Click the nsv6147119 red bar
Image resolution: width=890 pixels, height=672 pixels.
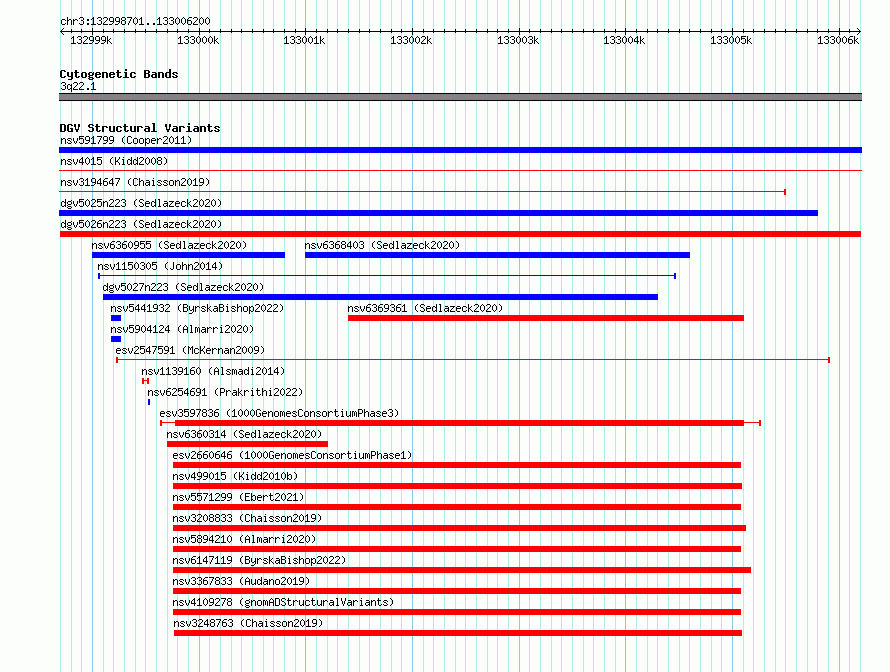click(x=462, y=570)
